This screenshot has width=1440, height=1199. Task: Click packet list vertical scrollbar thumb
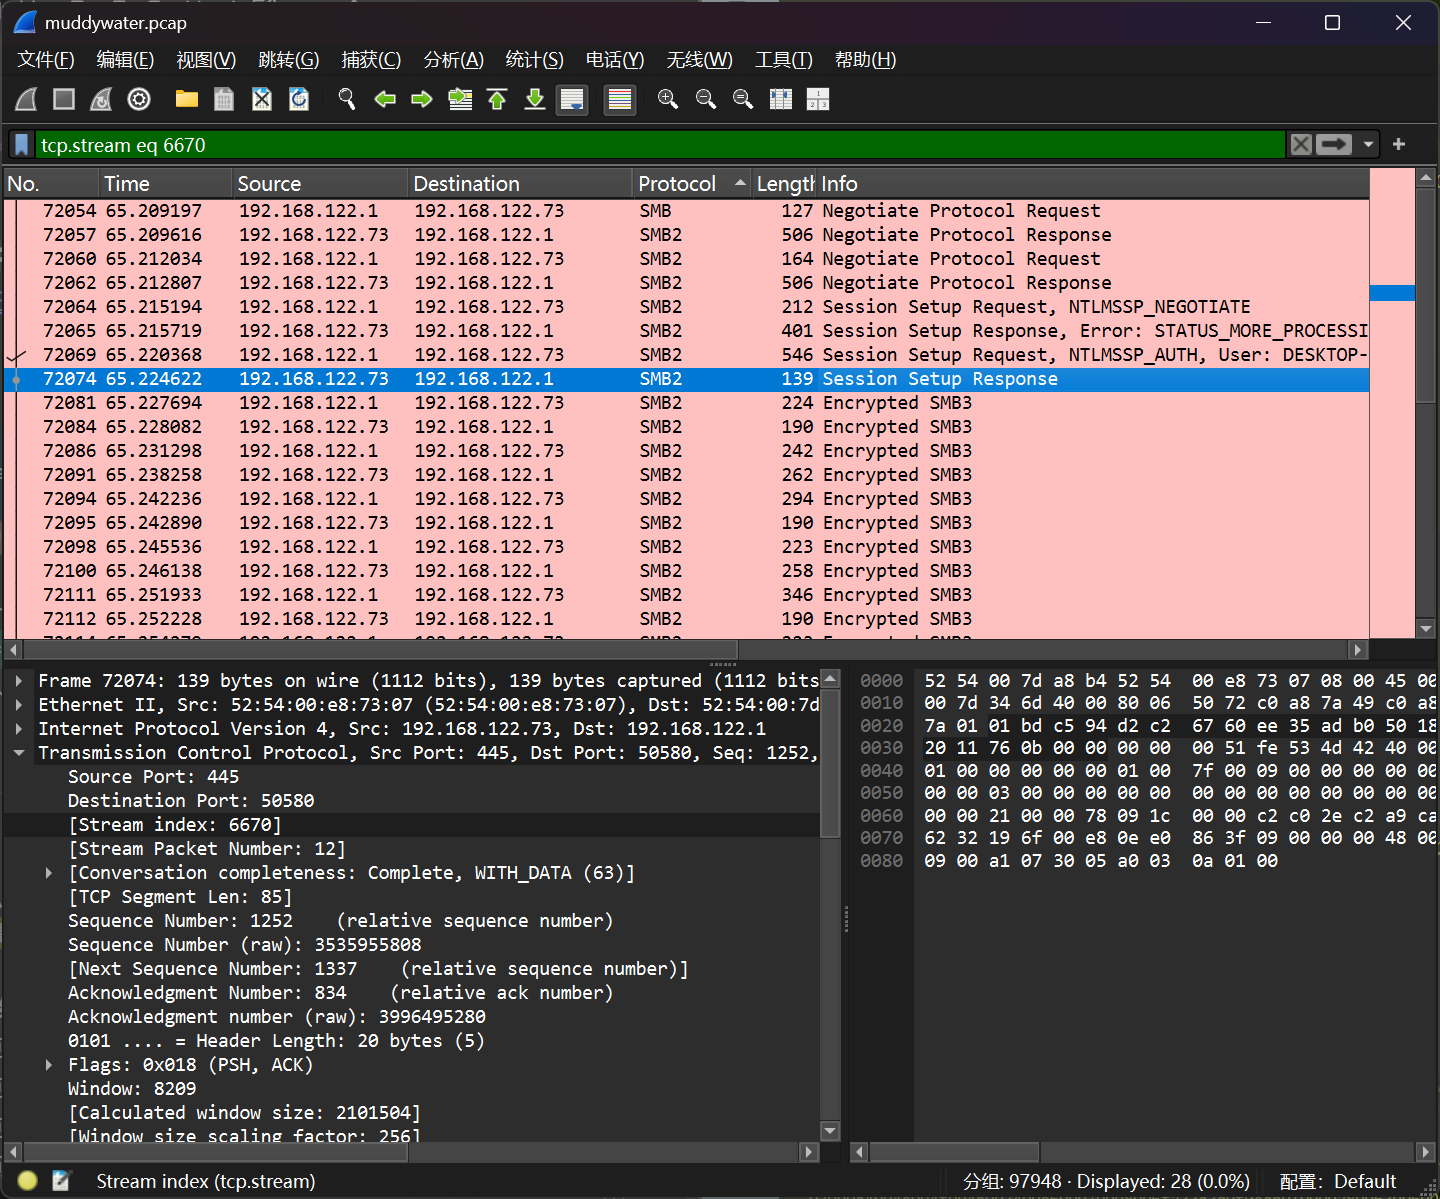[x=1427, y=294]
